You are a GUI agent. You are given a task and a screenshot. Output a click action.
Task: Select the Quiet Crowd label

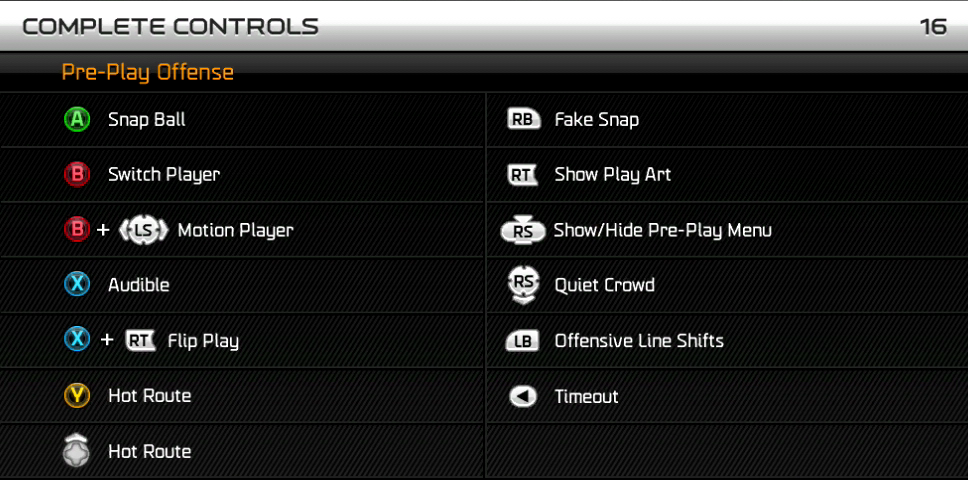[604, 285]
